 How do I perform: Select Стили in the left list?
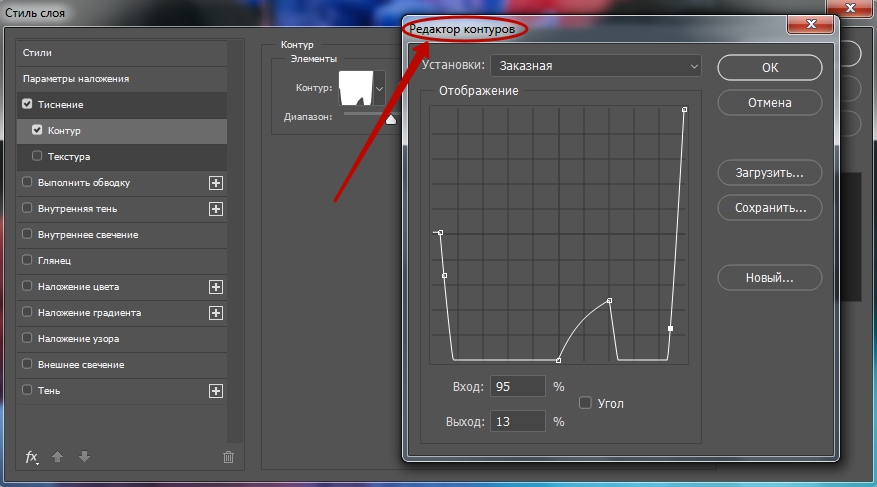(37, 53)
